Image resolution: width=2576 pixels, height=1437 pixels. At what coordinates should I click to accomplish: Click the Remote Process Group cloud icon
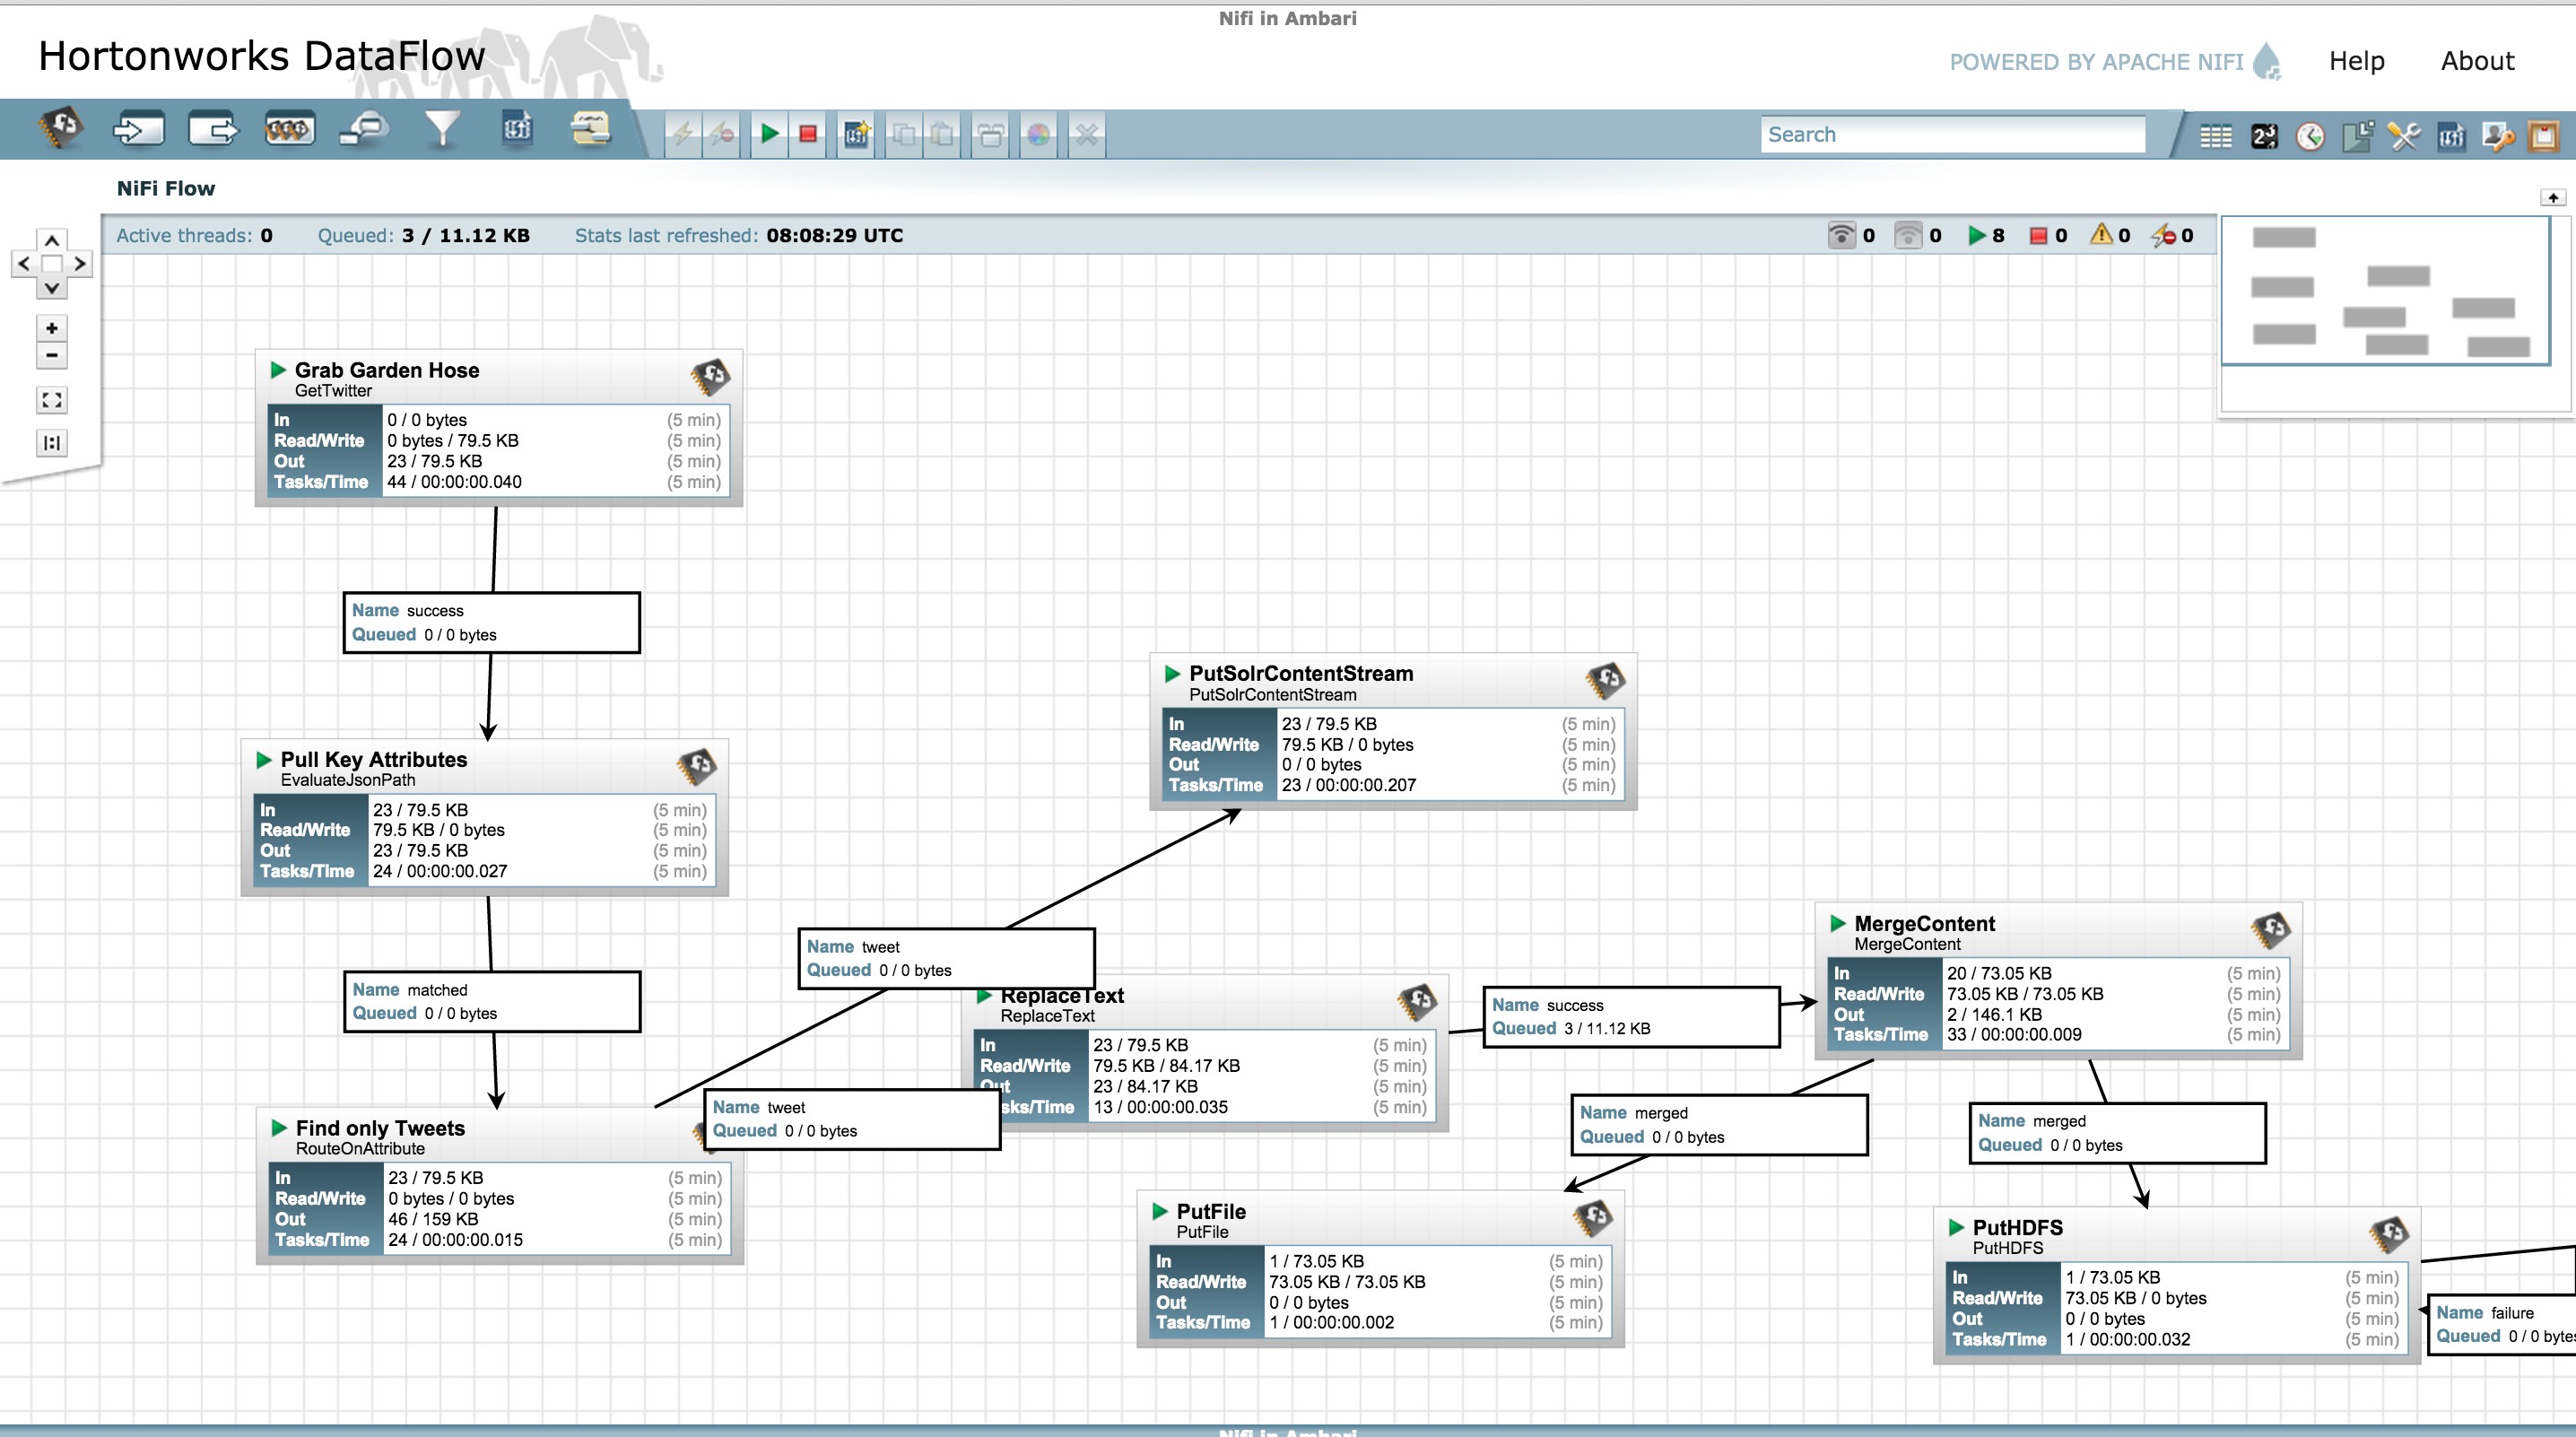coord(365,130)
